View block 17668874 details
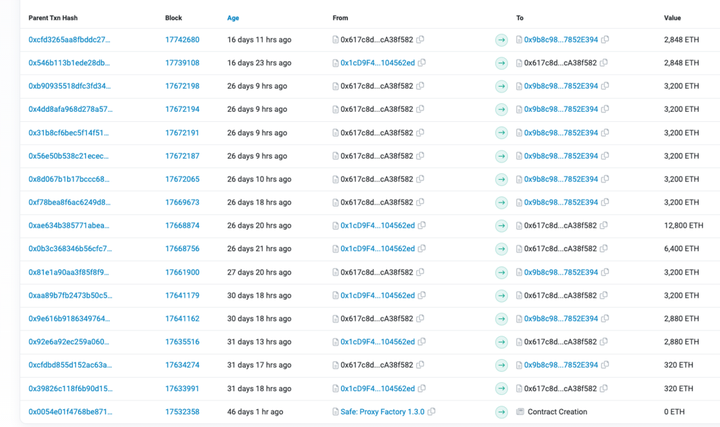Image resolution: width=720 pixels, height=427 pixels. point(182,225)
